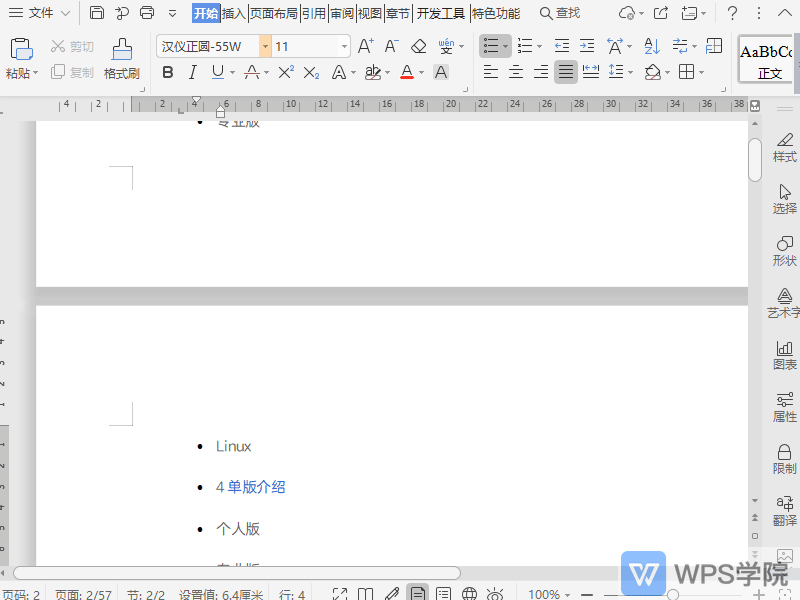This screenshot has height=600, width=800.
Task: Switch to 审阅 Review tab
Action: (342, 13)
